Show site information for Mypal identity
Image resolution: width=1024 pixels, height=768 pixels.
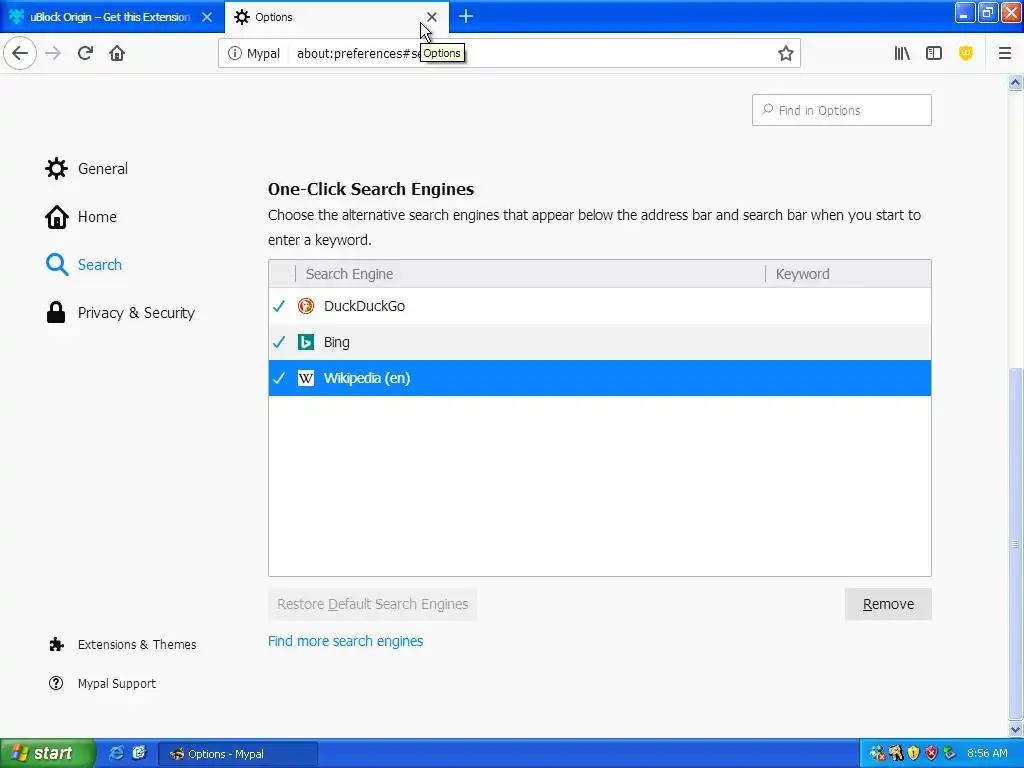tap(253, 54)
